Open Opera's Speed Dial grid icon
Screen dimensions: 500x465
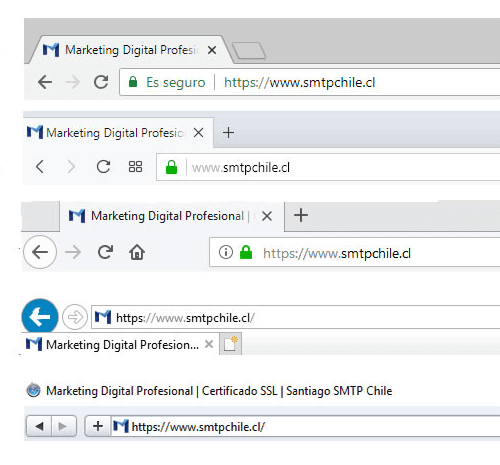tap(135, 166)
